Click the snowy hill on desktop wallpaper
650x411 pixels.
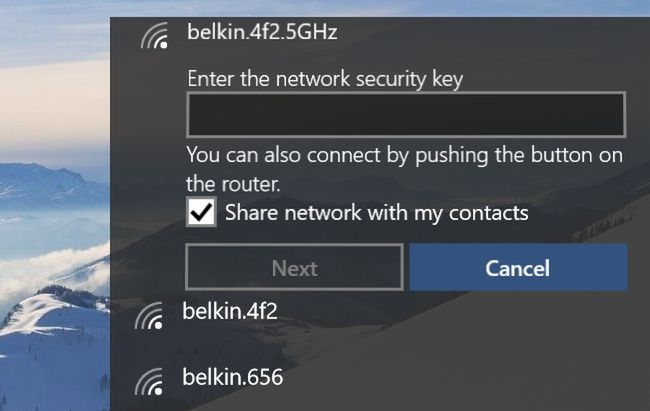pos(54,332)
